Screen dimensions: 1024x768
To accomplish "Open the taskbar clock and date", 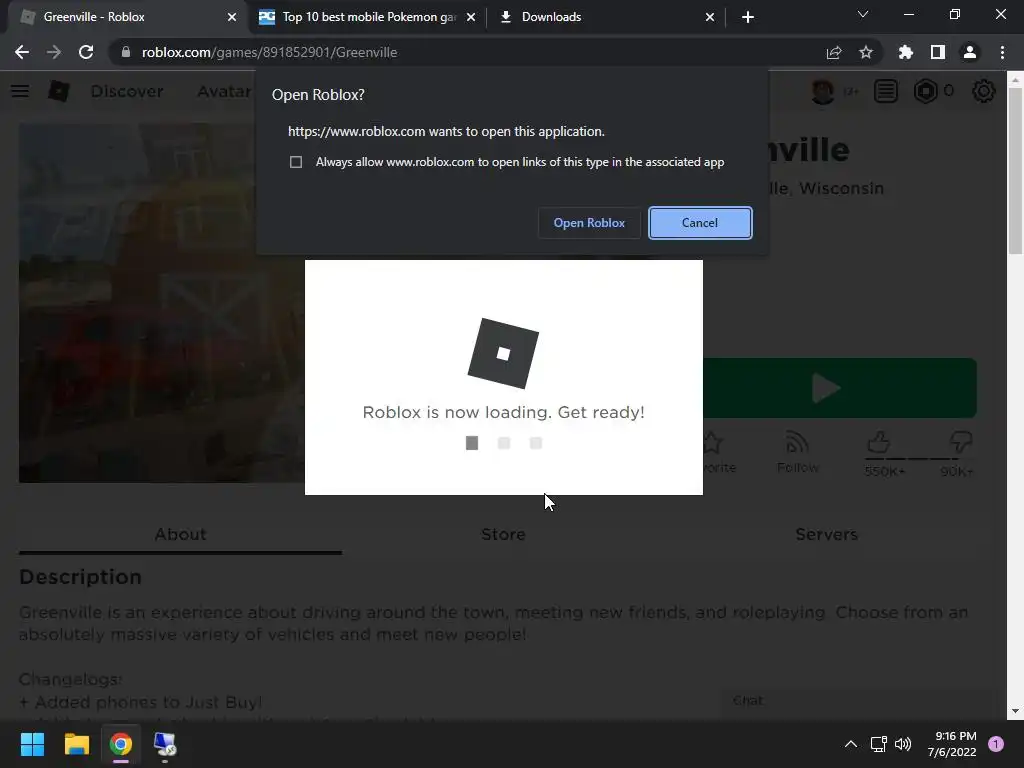I will (x=952, y=744).
